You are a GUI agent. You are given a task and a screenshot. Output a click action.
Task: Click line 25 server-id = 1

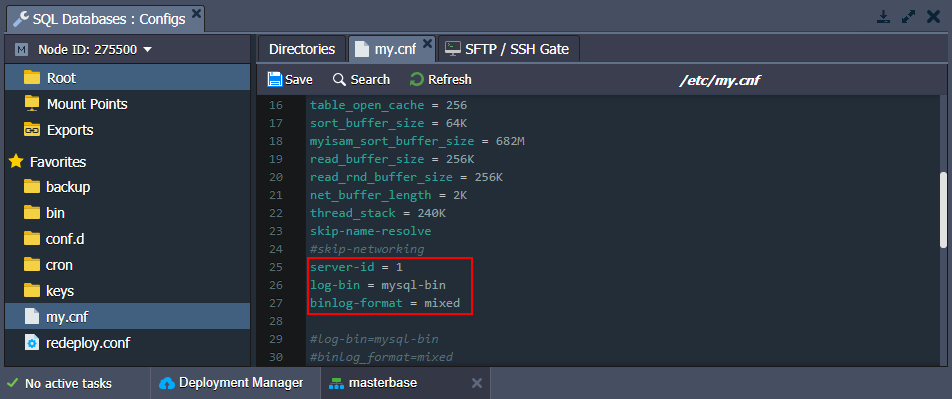point(356,267)
